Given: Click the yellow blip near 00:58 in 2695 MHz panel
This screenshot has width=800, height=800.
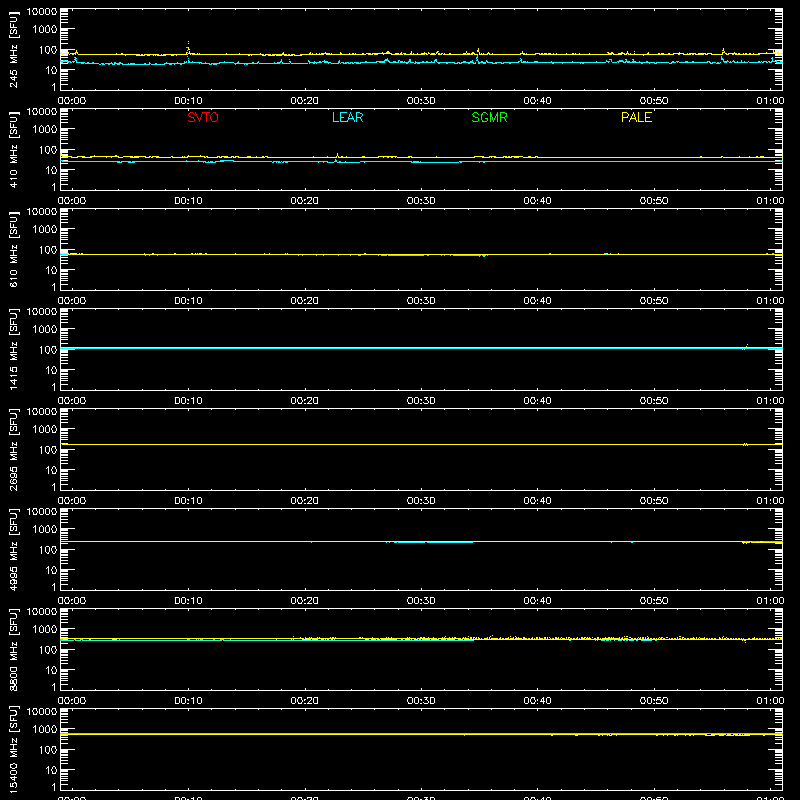Looking at the screenshot, I should [745, 445].
